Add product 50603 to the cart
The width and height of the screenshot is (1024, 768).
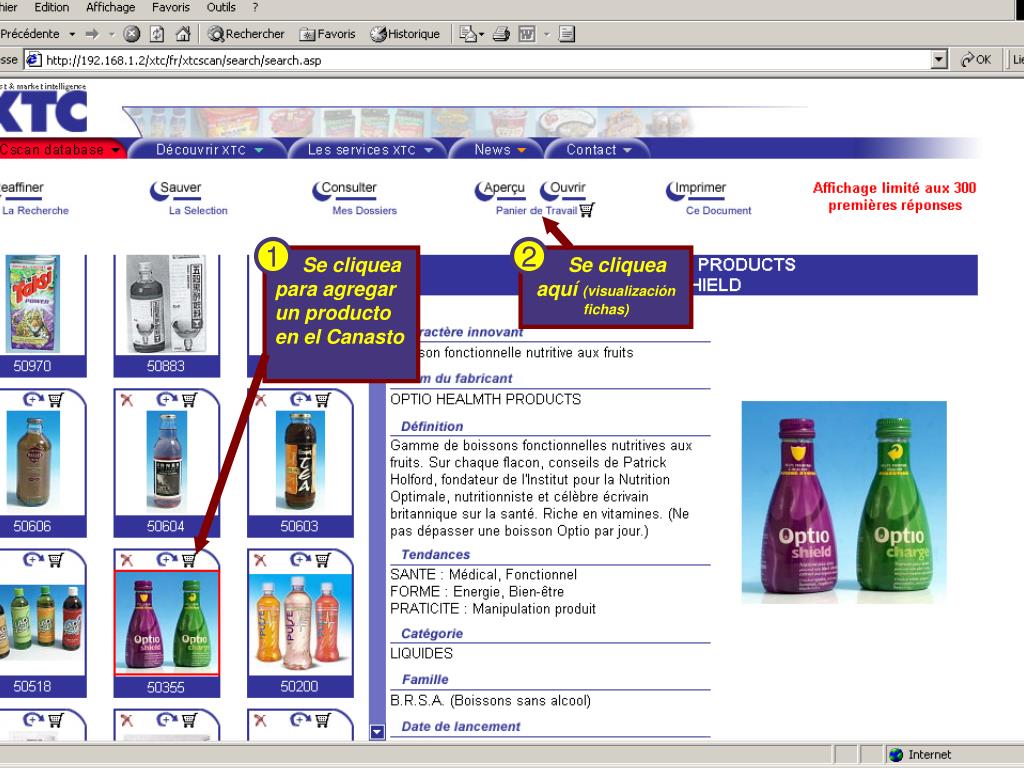click(323, 399)
